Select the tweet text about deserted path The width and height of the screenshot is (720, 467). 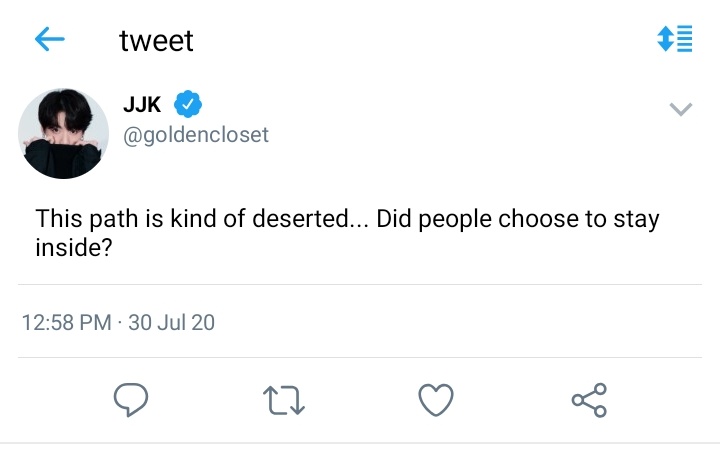tap(348, 232)
